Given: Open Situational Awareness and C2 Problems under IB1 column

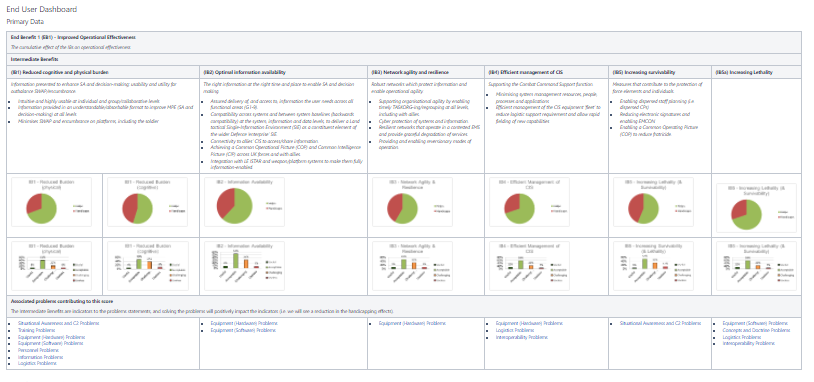Looking at the screenshot, I should 58,323.
